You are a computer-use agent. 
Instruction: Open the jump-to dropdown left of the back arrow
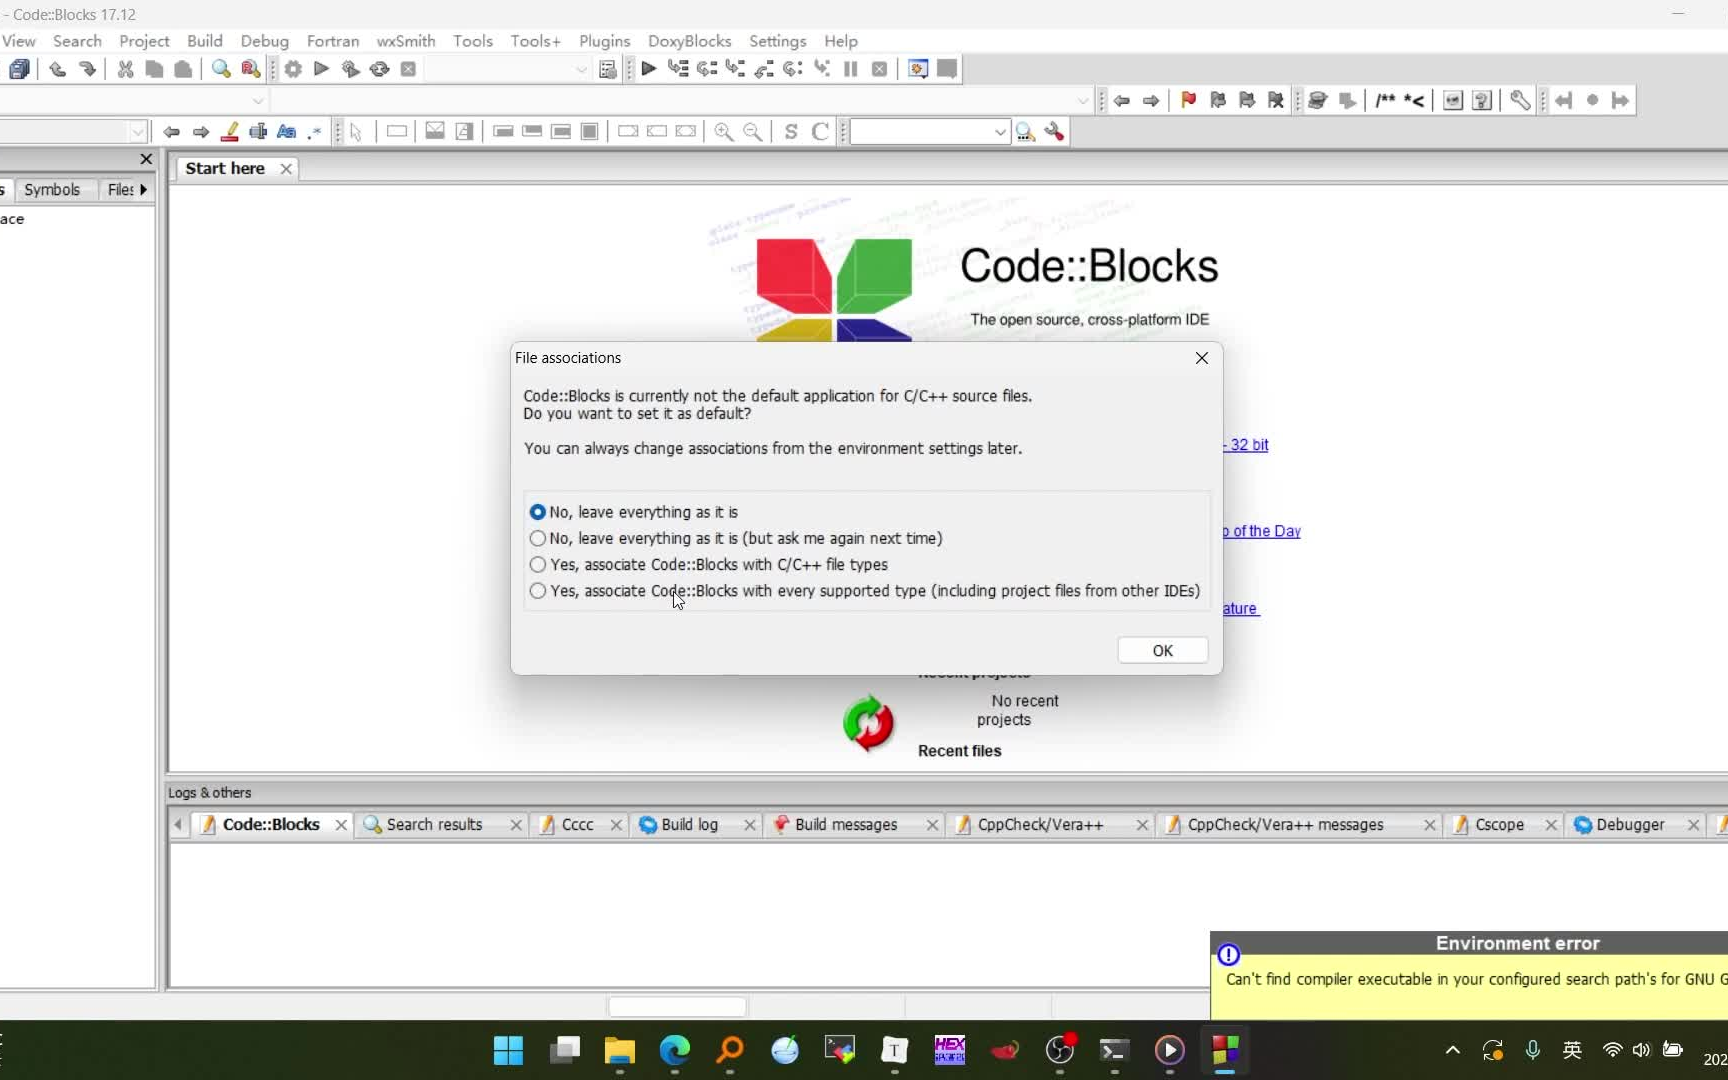[137, 132]
